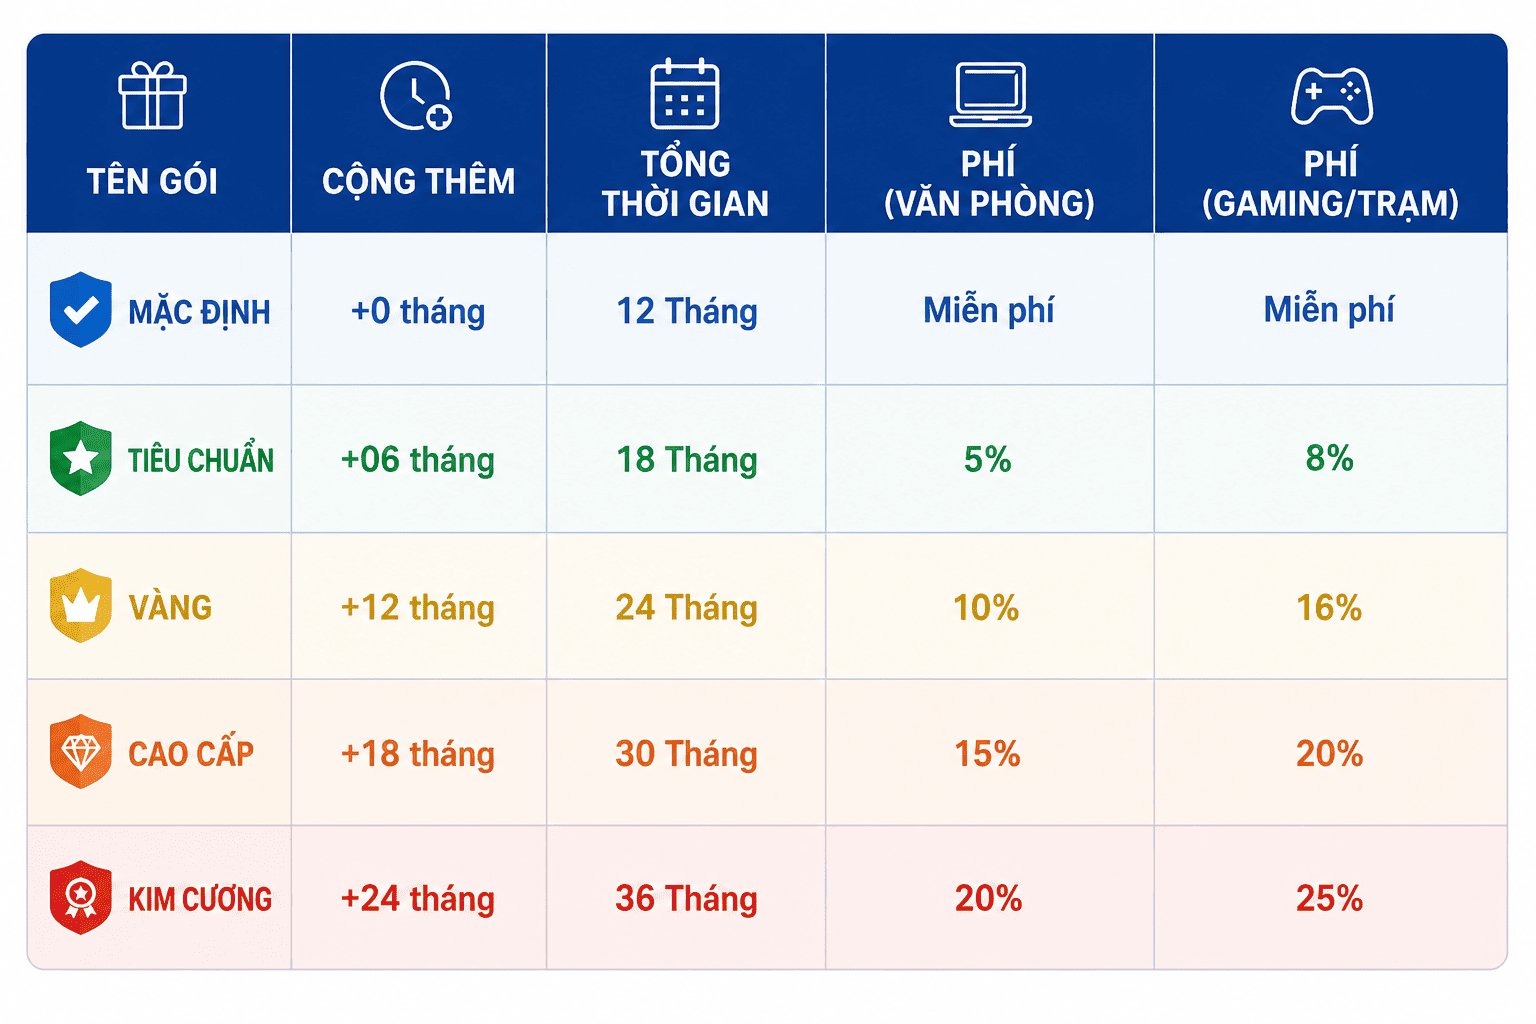Click the orange diamond shield icon
Viewport: 1536px width, 1024px height.
tap(81, 752)
